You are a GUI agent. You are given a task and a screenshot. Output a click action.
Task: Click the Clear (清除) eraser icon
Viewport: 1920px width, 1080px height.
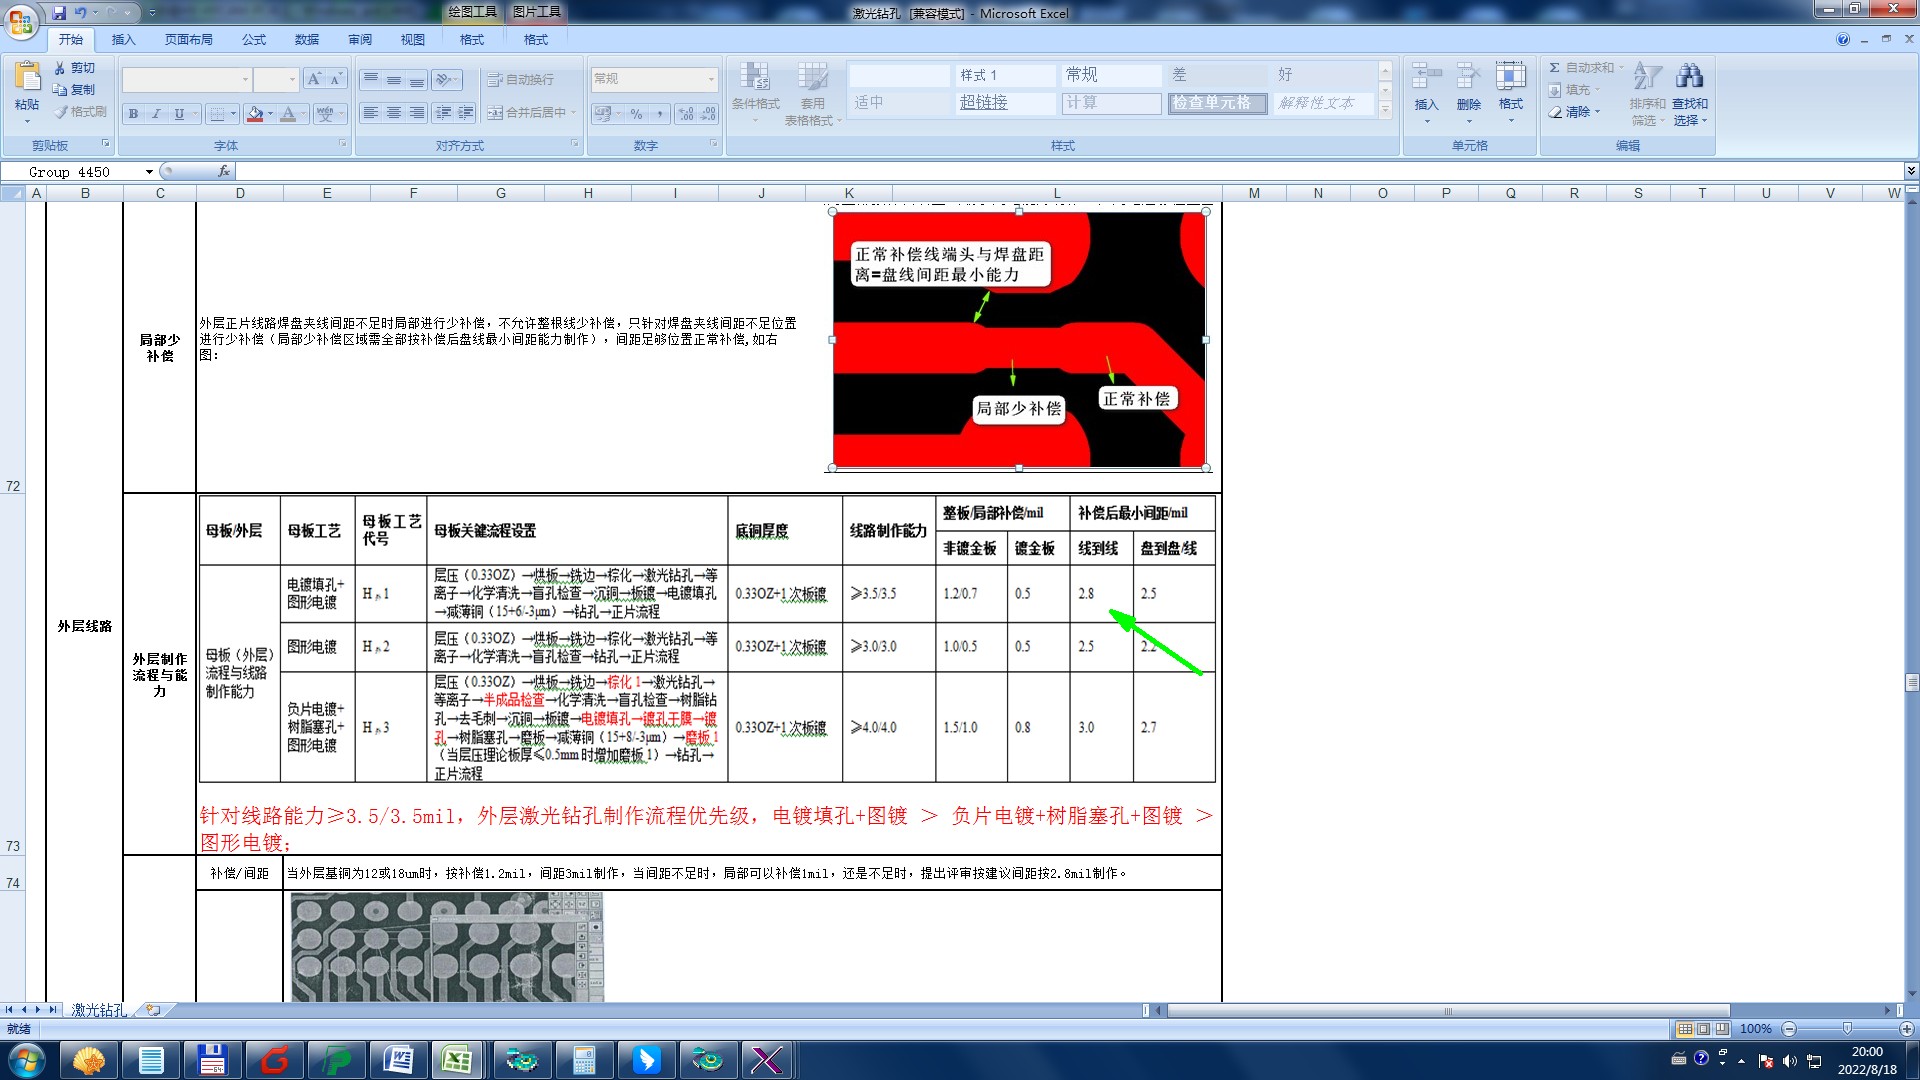pos(1555,112)
